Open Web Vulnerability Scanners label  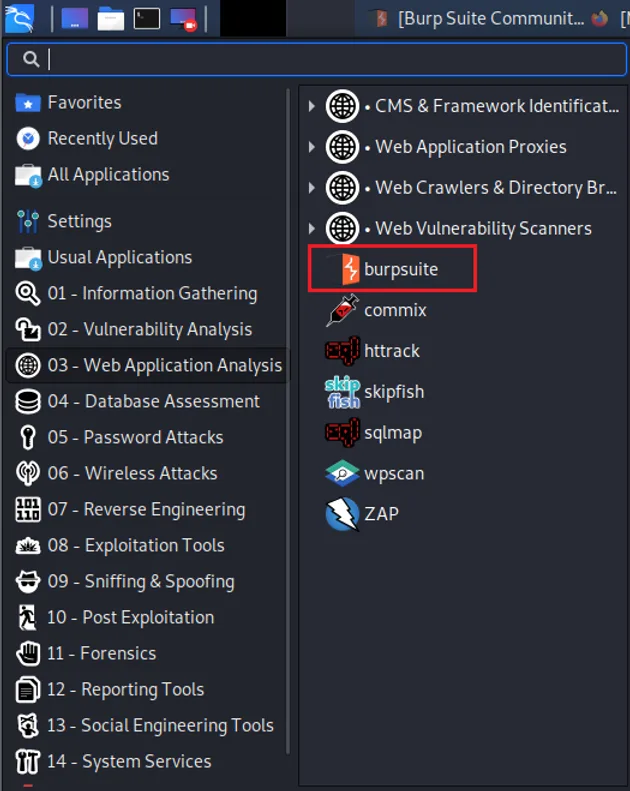[483, 229]
